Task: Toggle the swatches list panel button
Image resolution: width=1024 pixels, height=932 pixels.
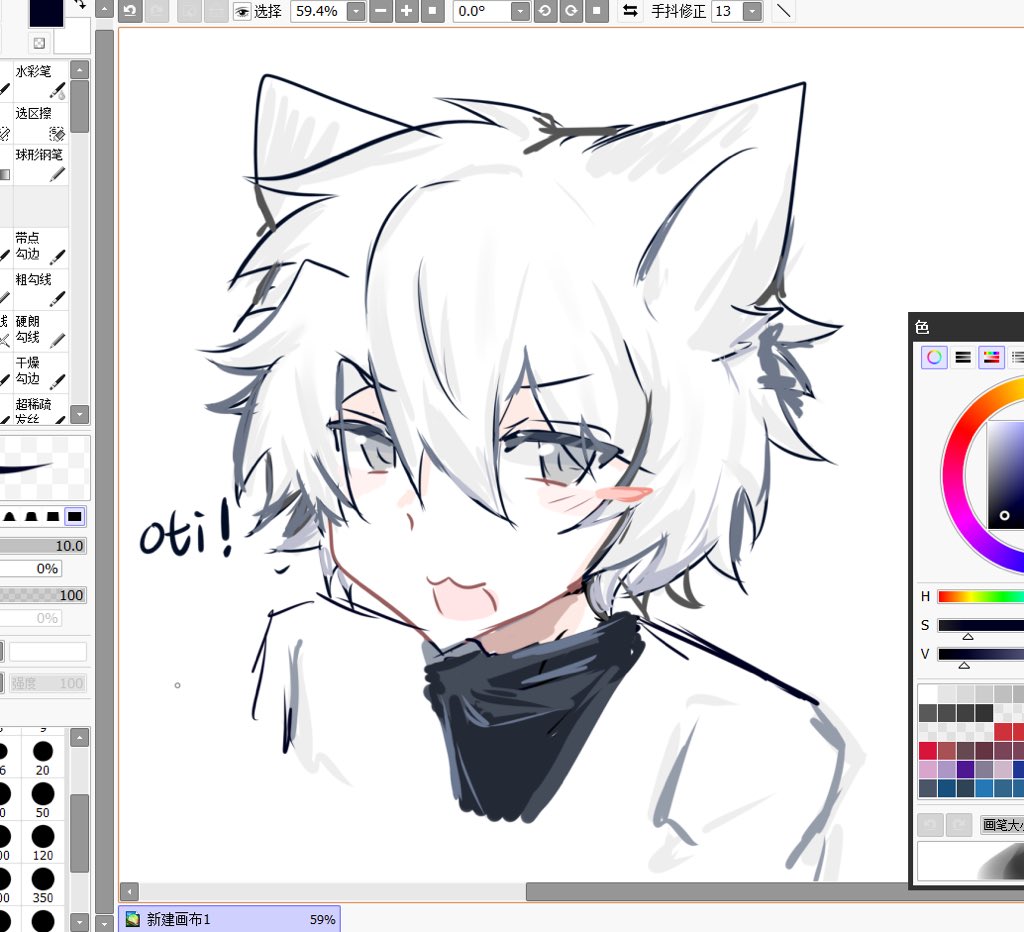Action: (1017, 357)
